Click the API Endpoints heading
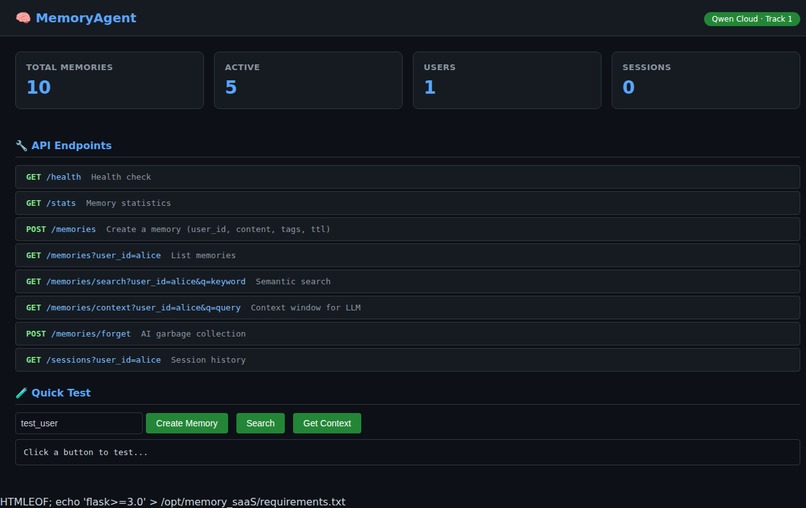806x508 pixels. pos(71,146)
